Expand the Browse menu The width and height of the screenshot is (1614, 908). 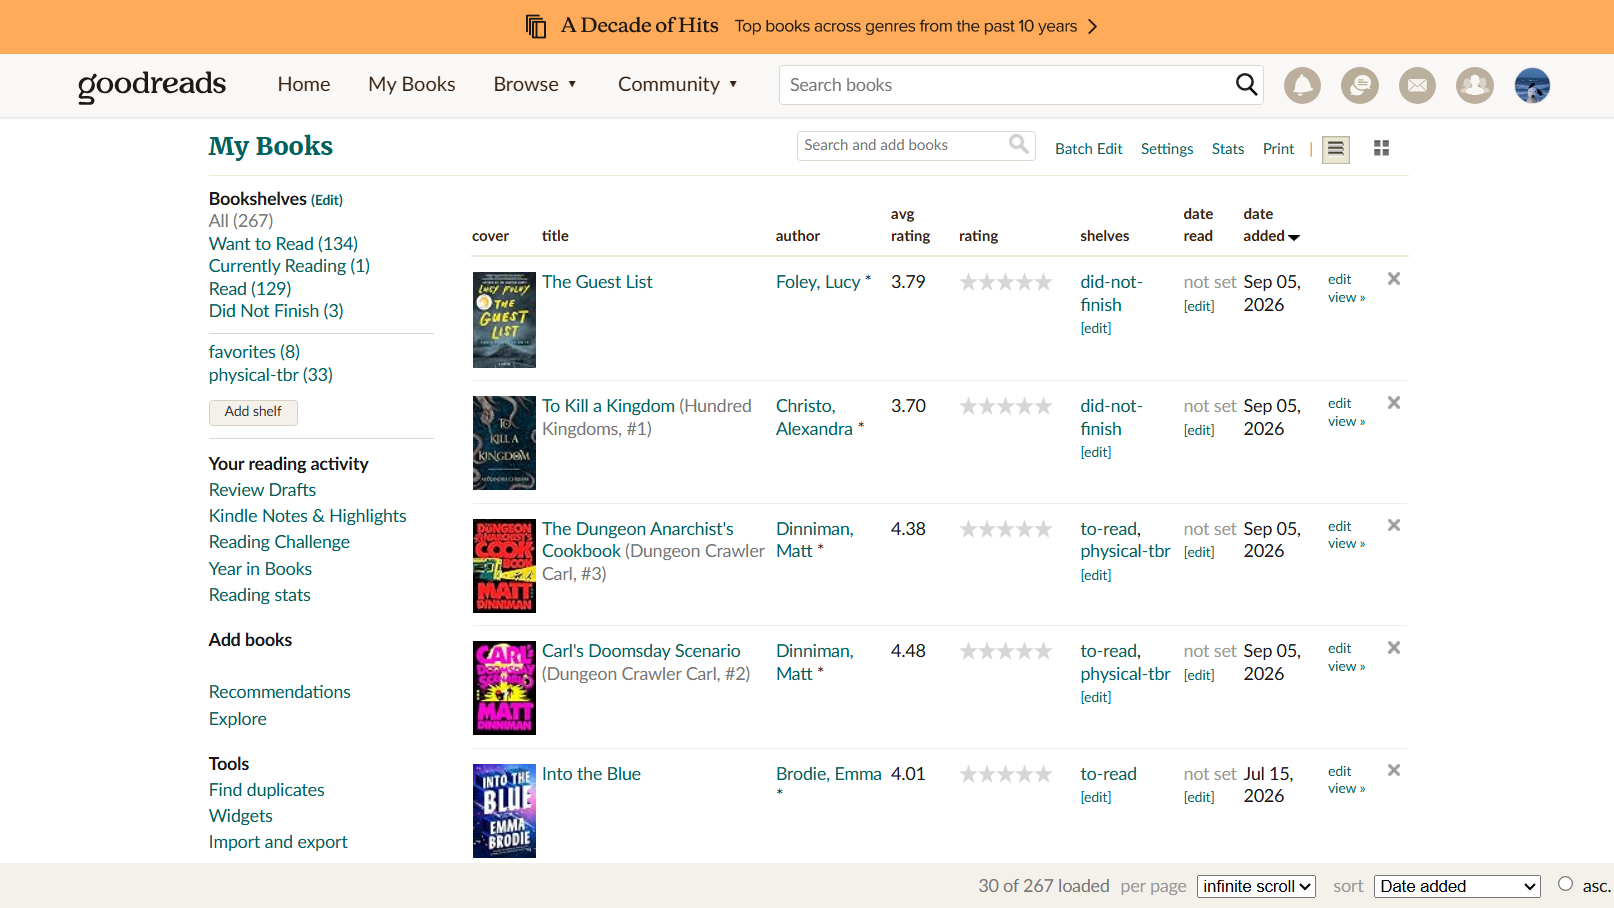pos(535,85)
